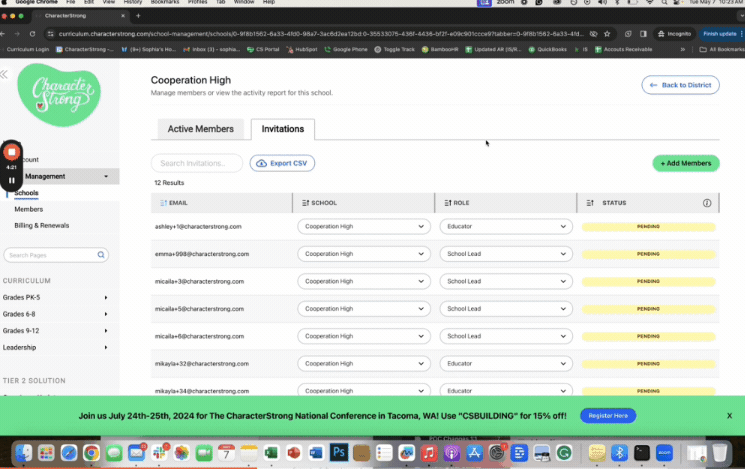745x469 pixels.
Task: Stop the screen recording with red button
Action: [x=11, y=152]
